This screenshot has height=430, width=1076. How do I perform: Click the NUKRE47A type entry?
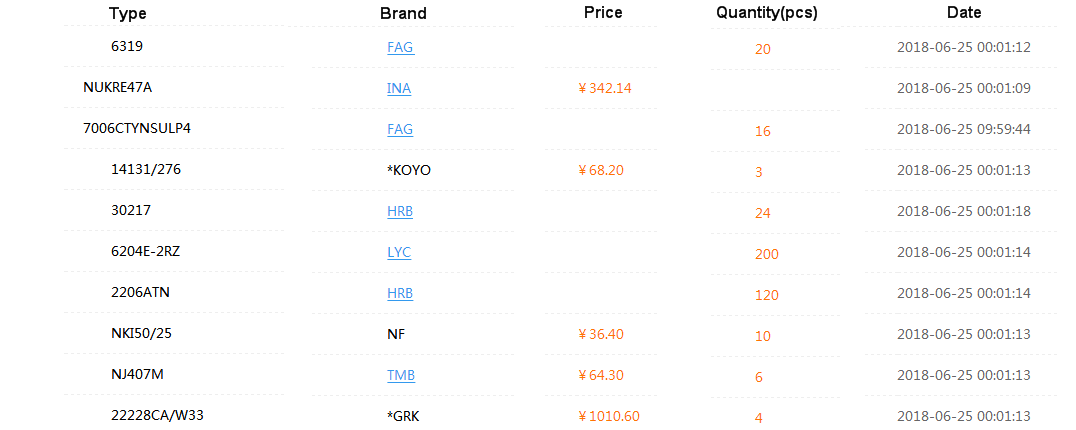tap(117, 87)
